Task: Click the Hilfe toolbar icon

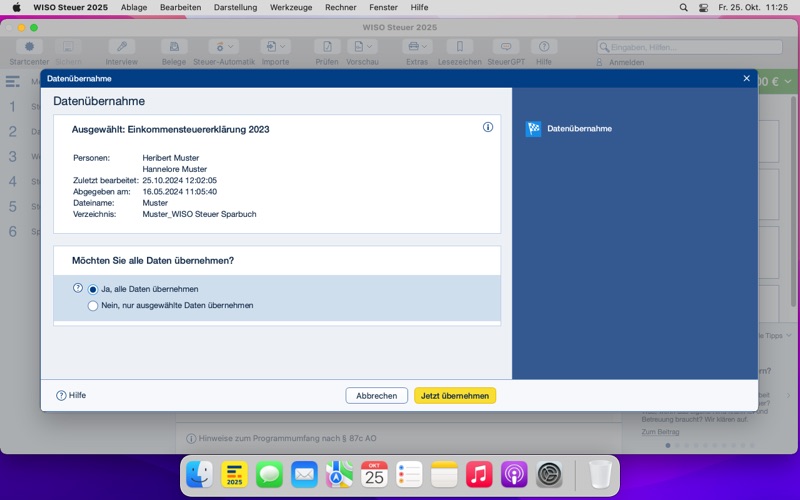Action: tap(544, 47)
